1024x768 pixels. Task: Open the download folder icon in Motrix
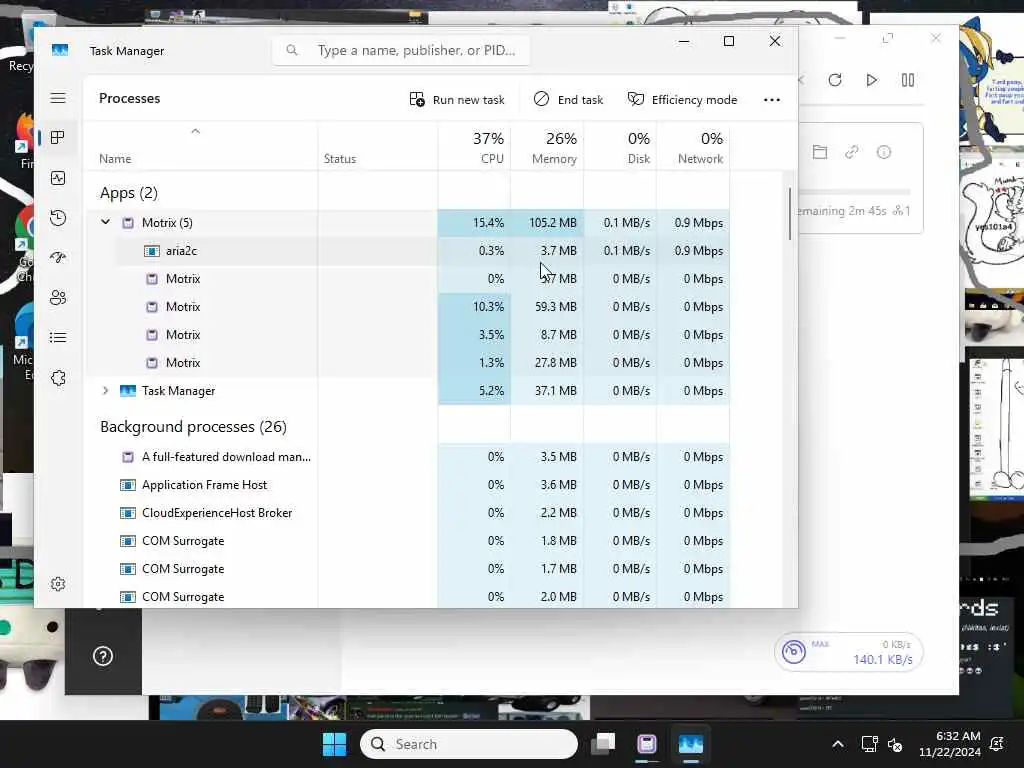pos(820,152)
